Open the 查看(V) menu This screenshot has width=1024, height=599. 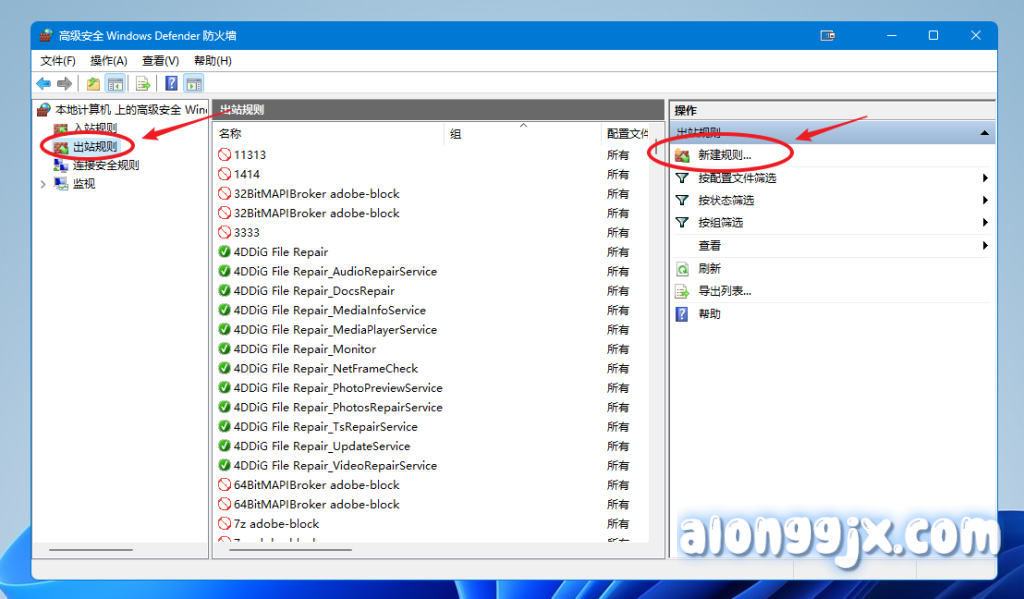(160, 61)
